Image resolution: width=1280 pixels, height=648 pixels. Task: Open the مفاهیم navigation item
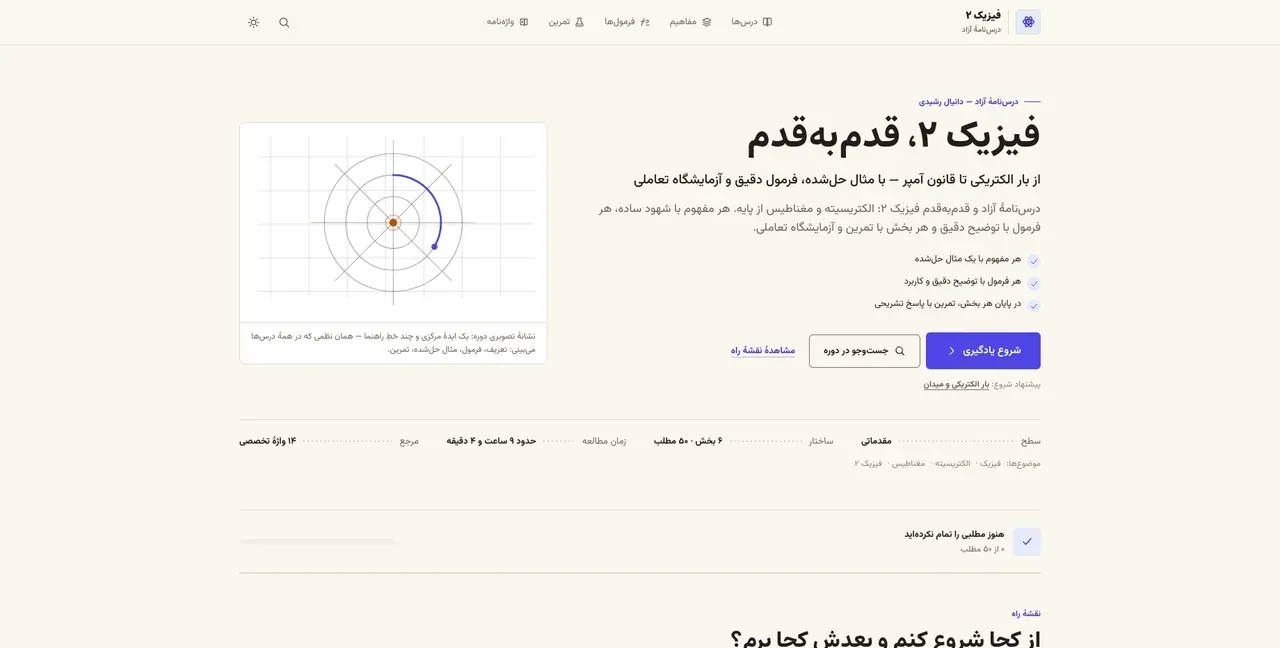click(690, 22)
